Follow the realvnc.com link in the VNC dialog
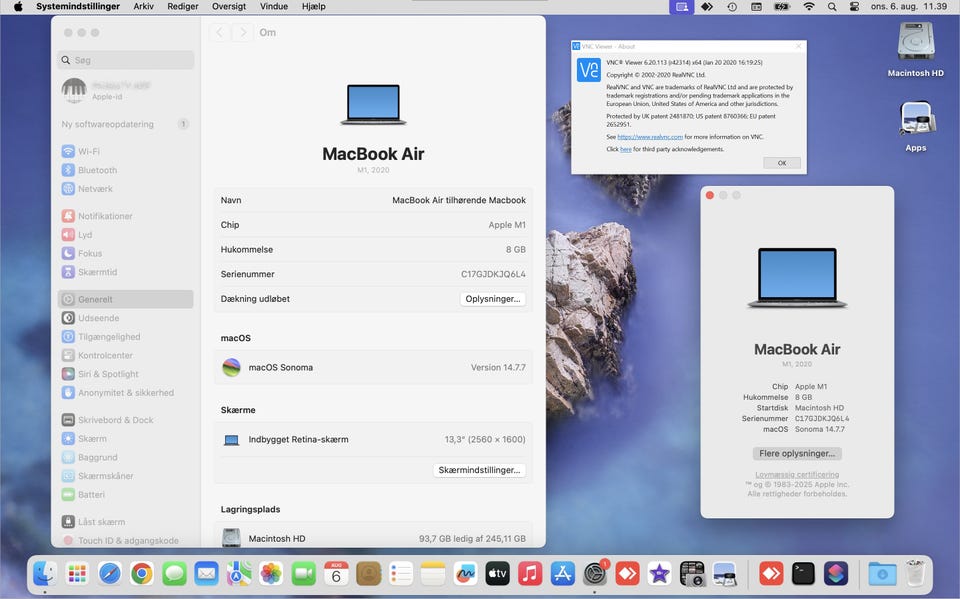Screen dimensions: 960x599 coord(650,136)
